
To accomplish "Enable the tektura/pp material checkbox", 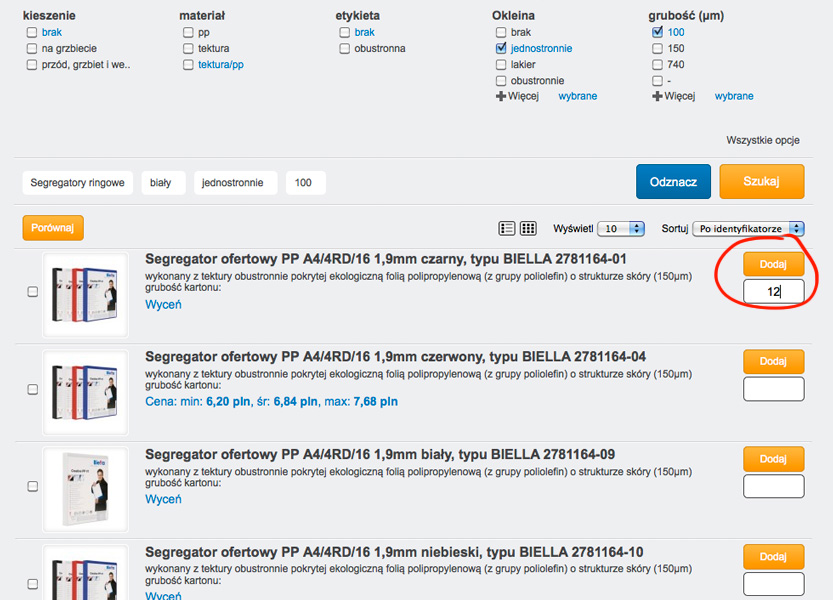I will (188, 65).
